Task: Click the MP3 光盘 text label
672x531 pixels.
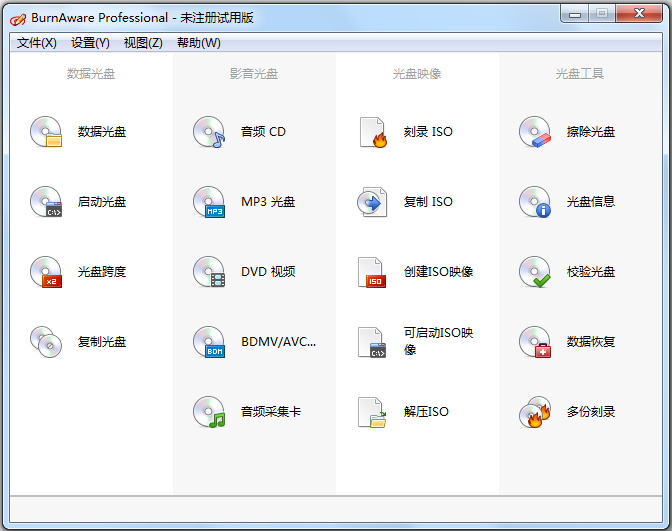Action: pyautogui.click(x=268, y=201)
